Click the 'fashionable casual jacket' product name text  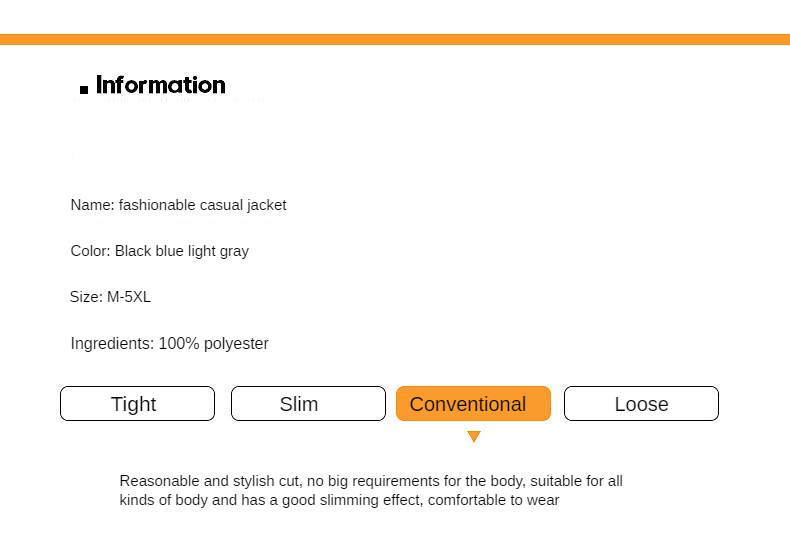pyautogui.click(x=203, y=206)
